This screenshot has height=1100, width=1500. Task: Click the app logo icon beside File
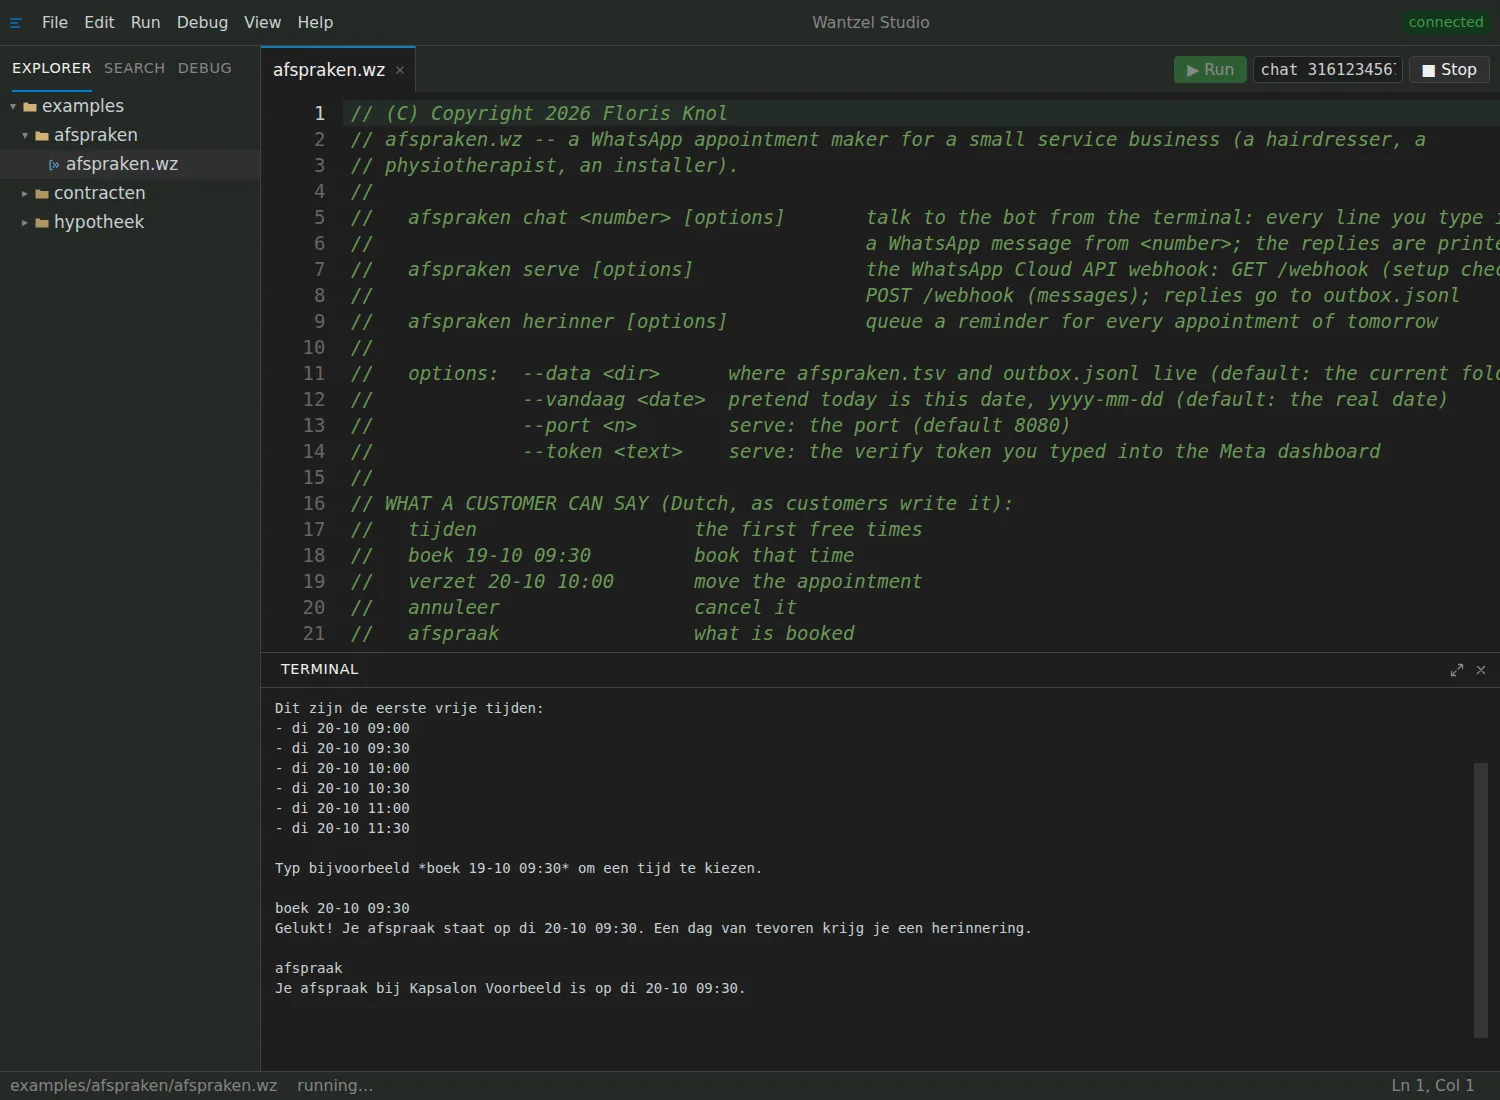click(x=16, y=23)
